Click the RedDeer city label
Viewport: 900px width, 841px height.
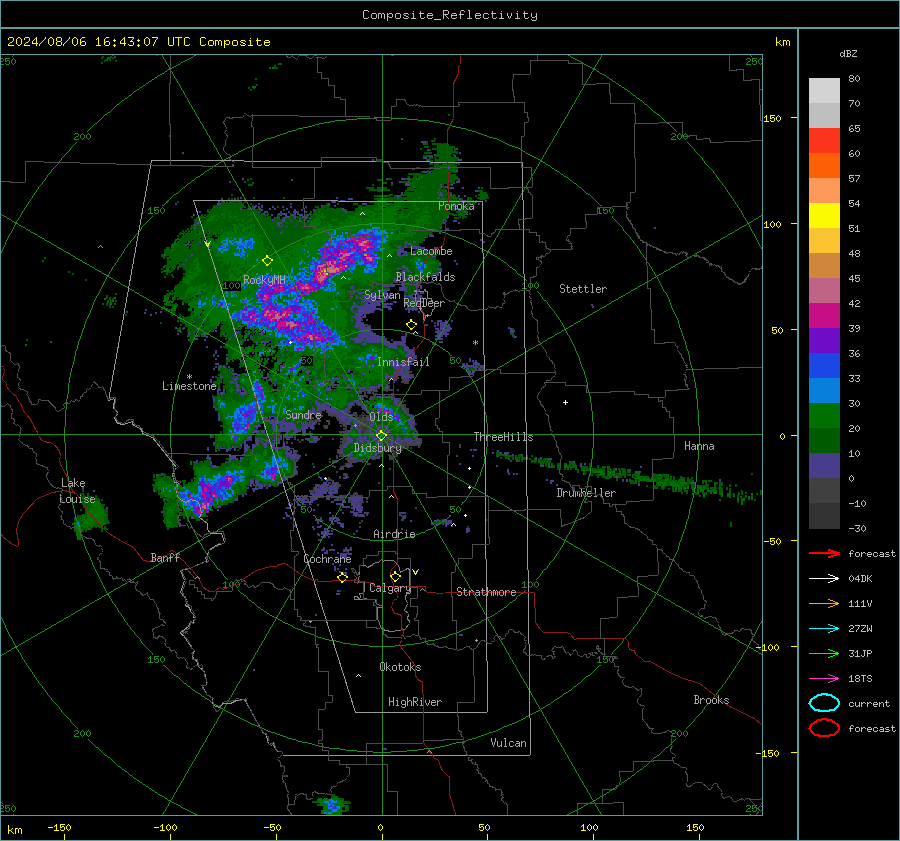[424, 303]
